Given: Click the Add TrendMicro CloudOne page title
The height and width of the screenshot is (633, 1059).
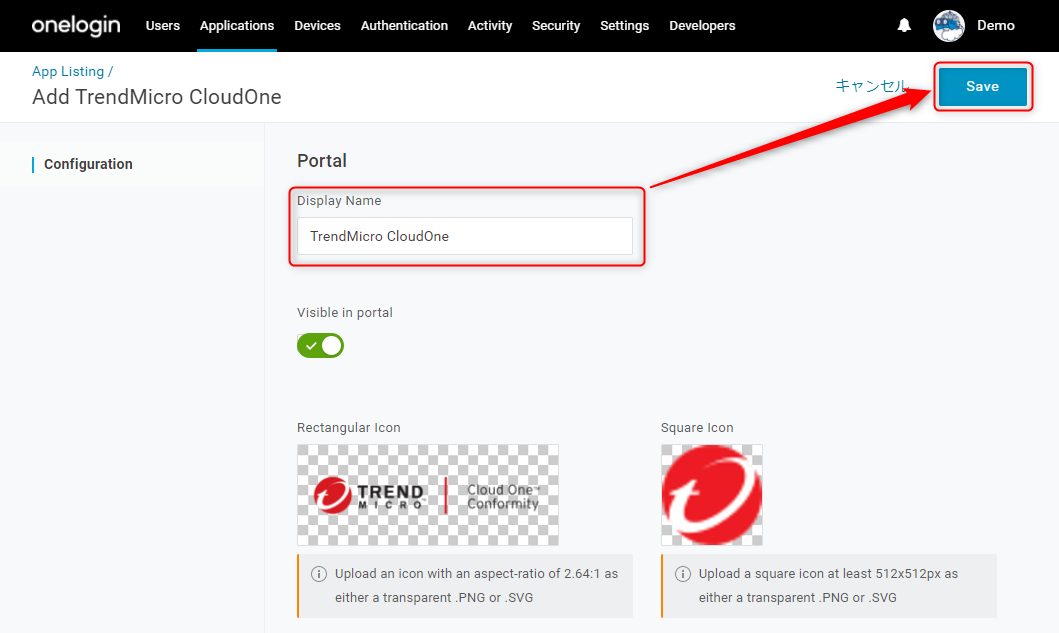Looking at the screenshot, I should click(157, 97).
